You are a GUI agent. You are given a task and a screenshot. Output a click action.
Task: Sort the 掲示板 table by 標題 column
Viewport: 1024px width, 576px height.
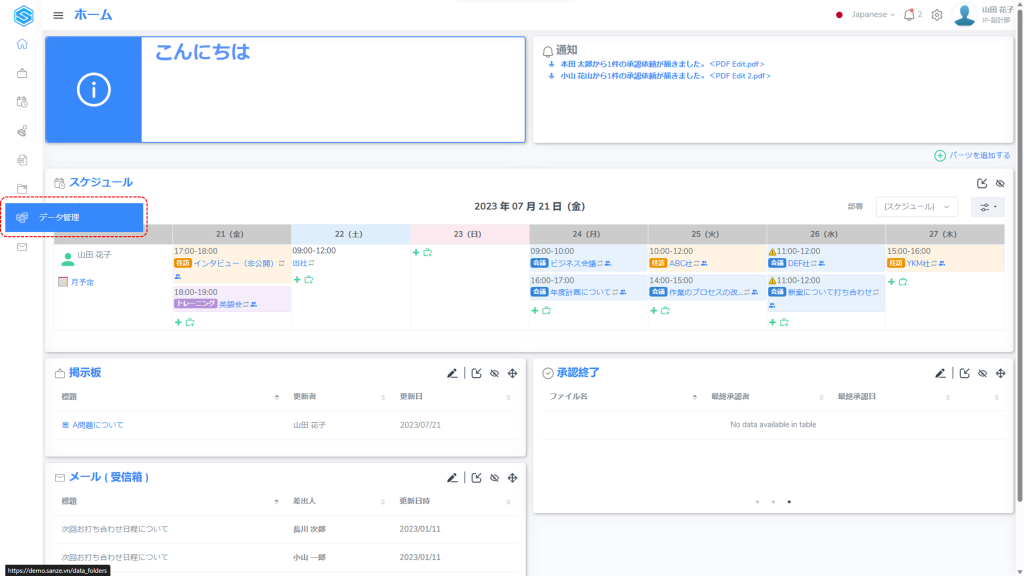click(276, 397)
